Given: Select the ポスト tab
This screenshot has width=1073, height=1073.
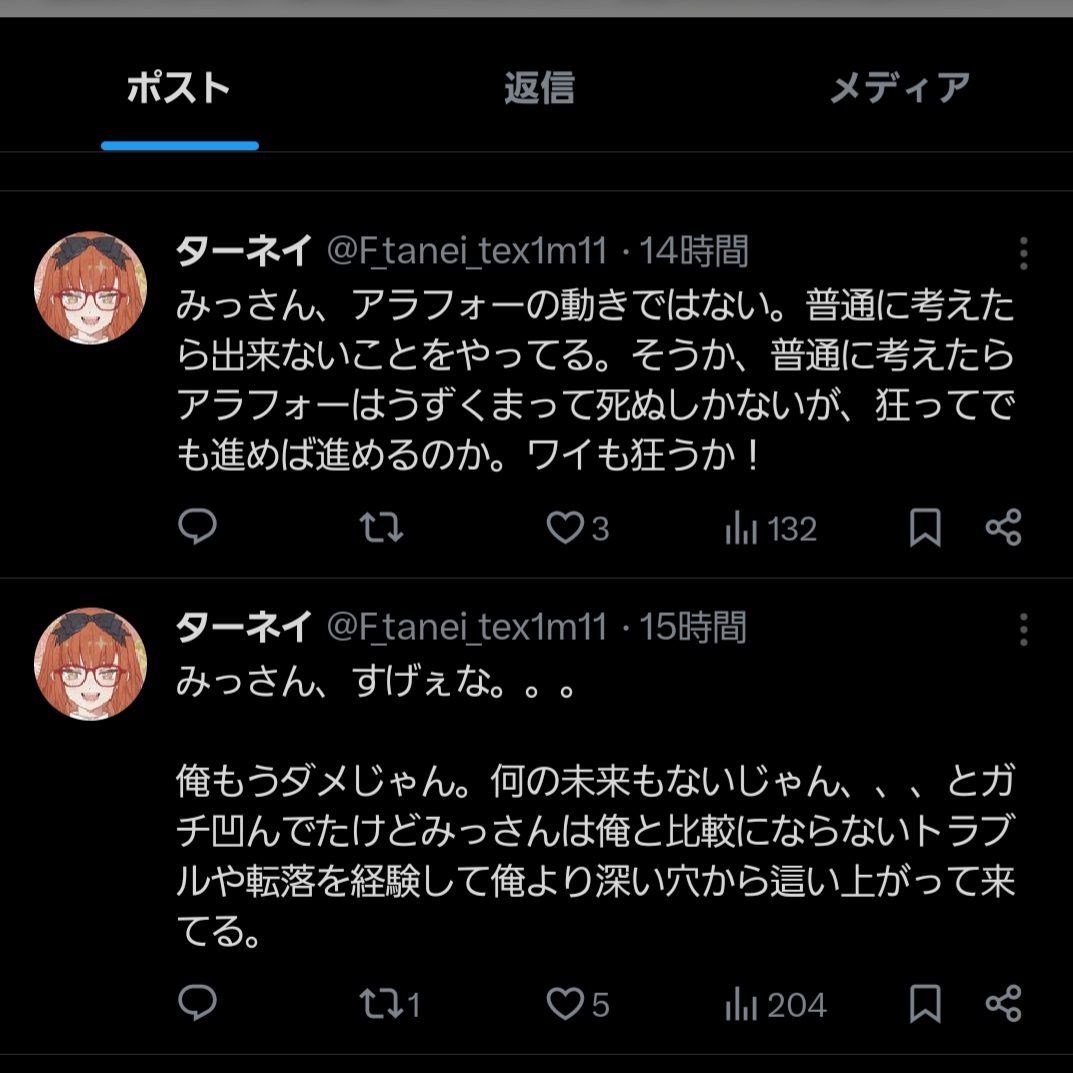Looking at the screenshot, I should click(x=179, y=88).
